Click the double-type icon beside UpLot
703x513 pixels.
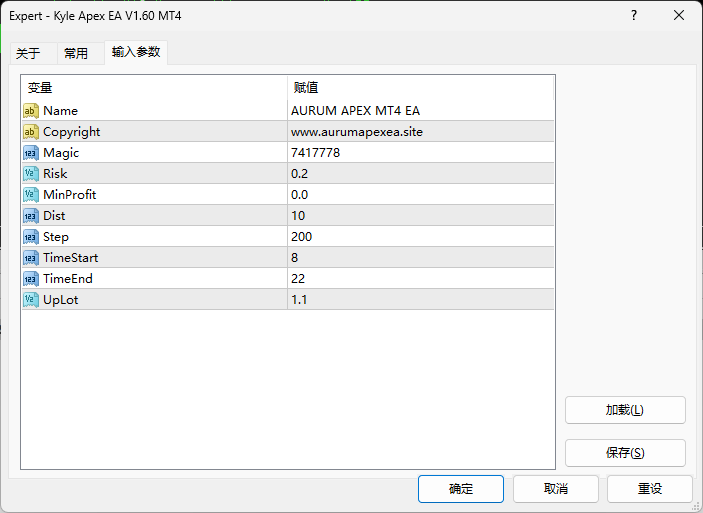(x=31, y=300)
